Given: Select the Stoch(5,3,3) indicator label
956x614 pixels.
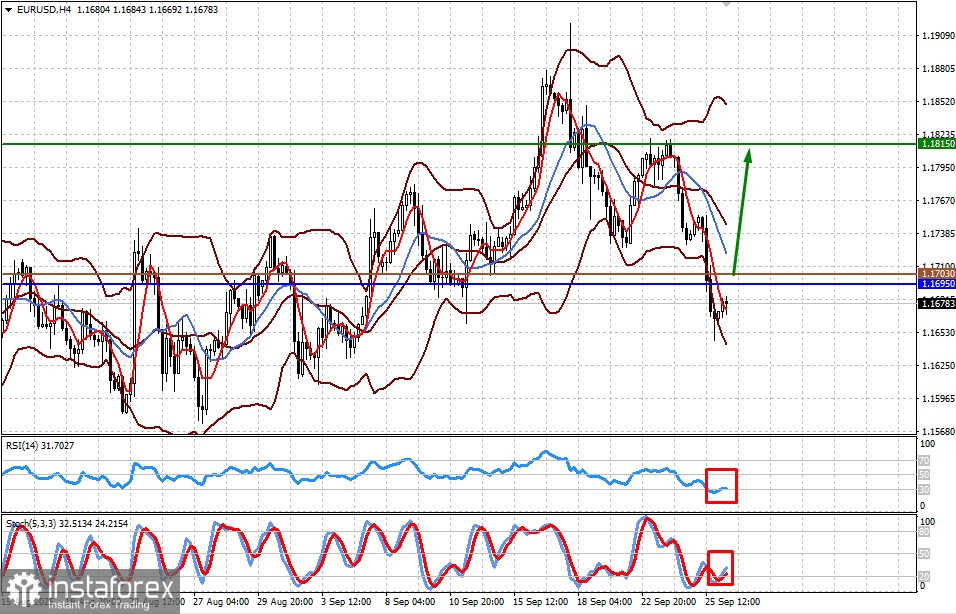Looking at the screenshot, I should (67, 524).
